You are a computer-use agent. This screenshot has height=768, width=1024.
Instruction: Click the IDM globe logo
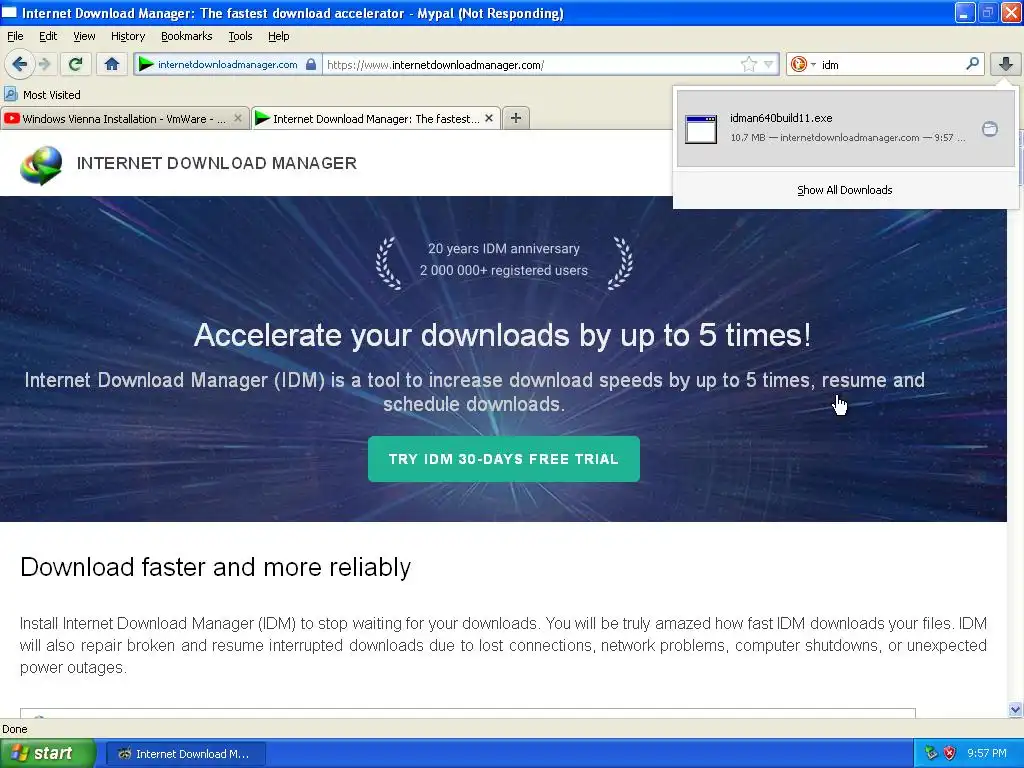tap(41, 165)
